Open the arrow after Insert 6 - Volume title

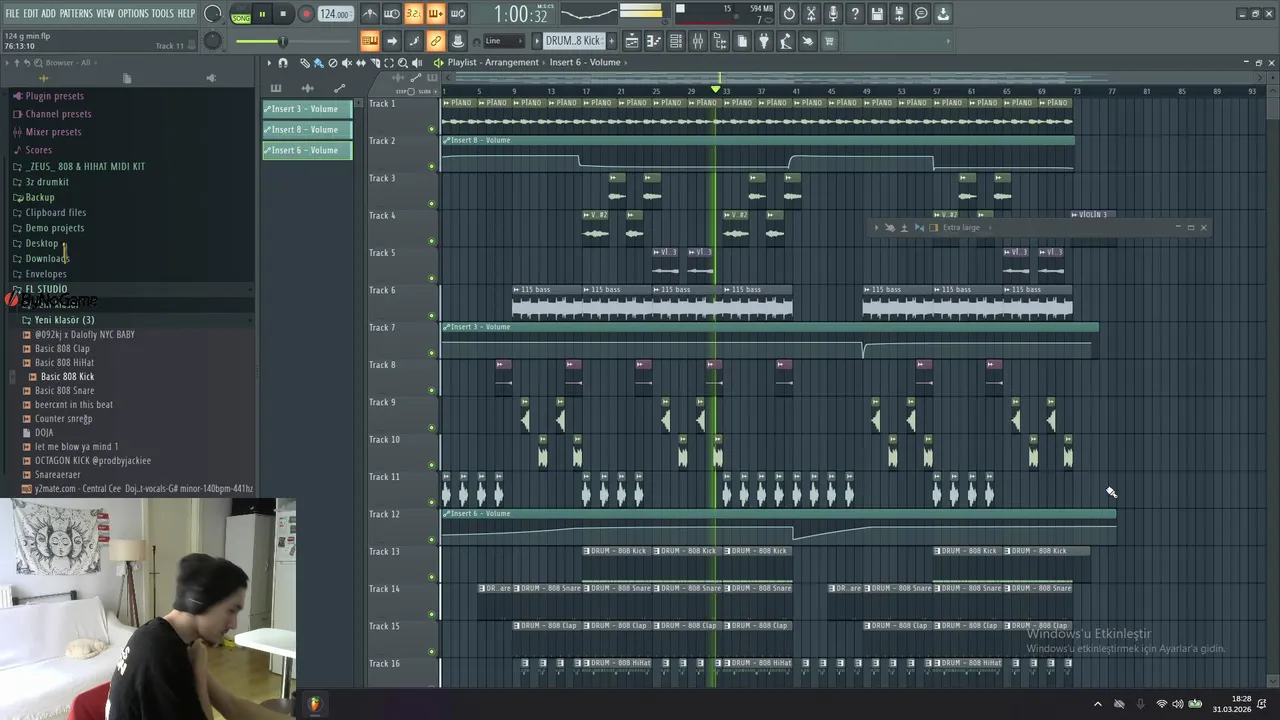click(626, 62)
